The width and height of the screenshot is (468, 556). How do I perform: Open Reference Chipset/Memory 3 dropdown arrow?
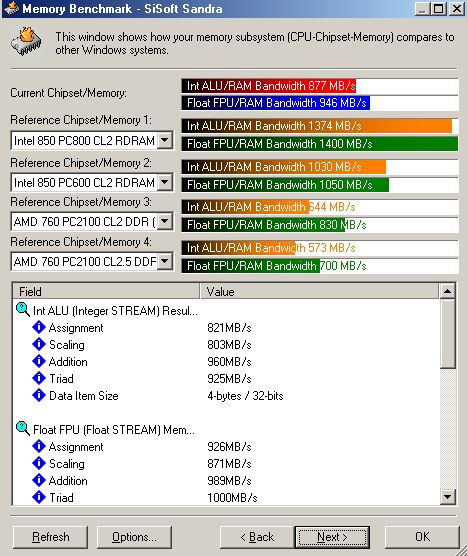(165, 221)
